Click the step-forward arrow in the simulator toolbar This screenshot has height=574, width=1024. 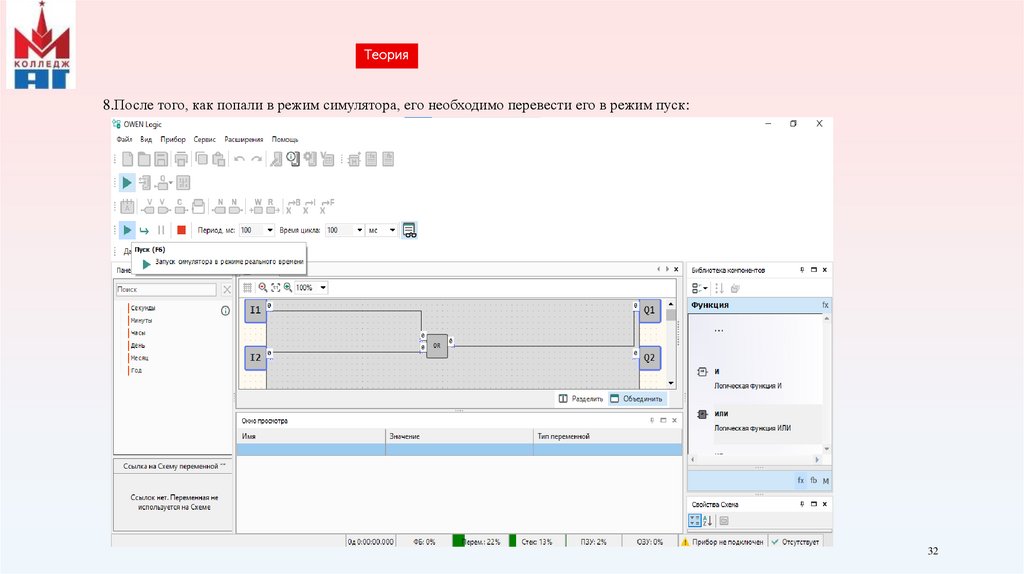point(144,230)
